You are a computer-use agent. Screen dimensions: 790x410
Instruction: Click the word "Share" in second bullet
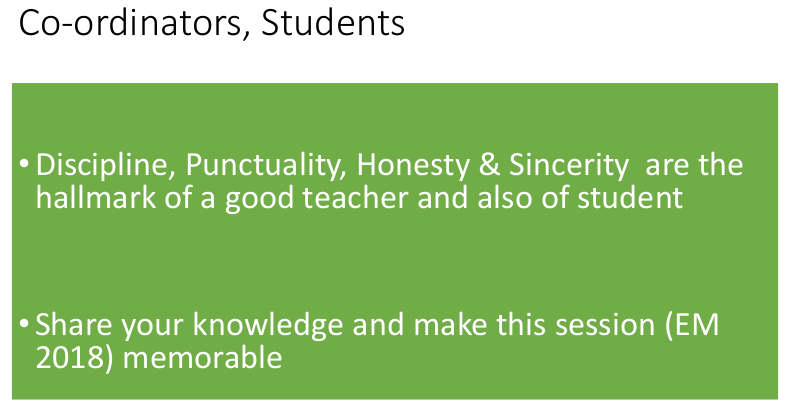(71, 325)
